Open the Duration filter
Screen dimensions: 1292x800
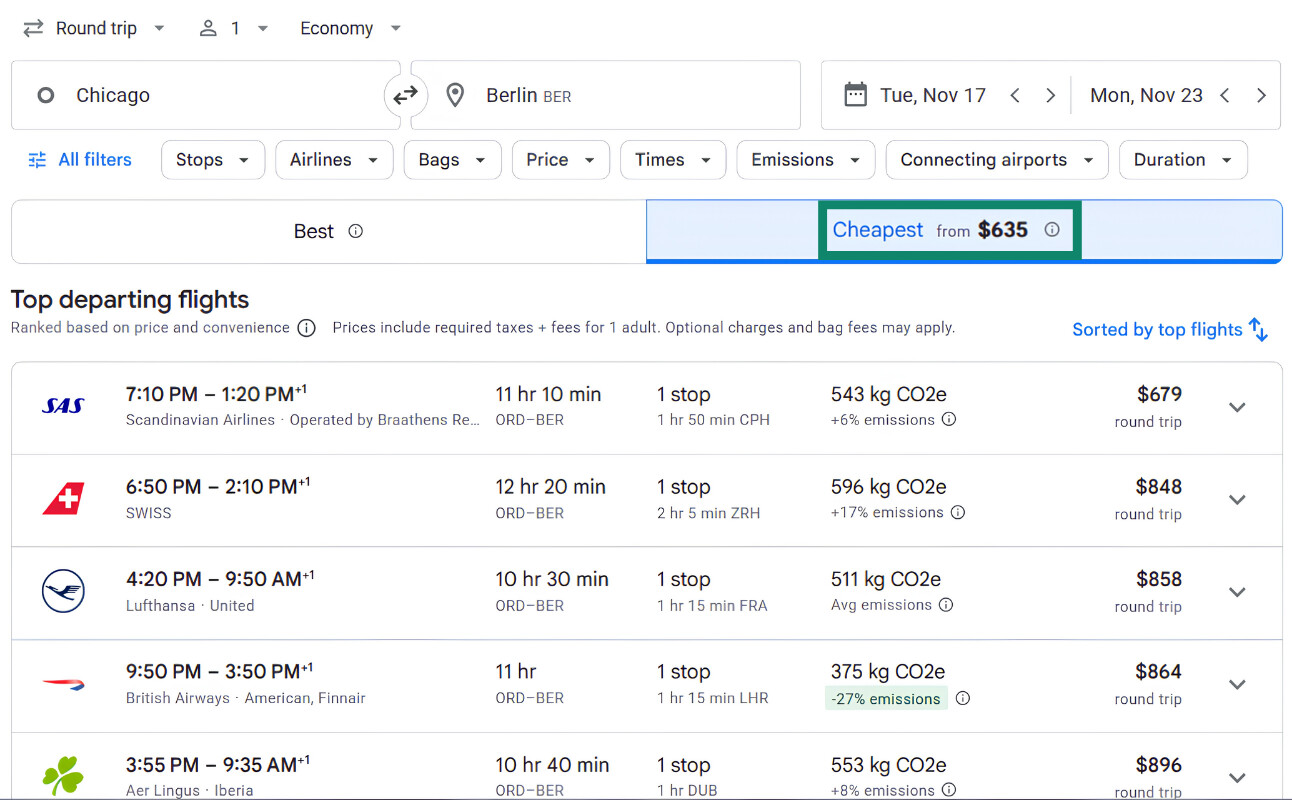[1183, 160]
